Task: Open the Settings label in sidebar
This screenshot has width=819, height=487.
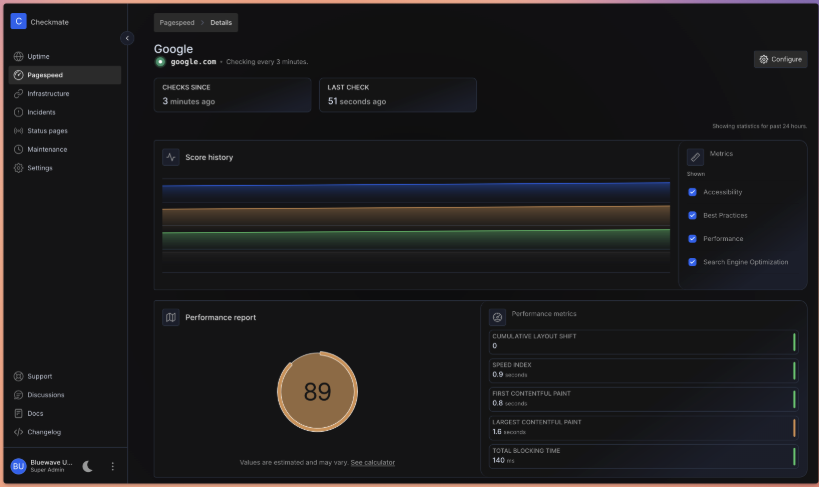Action: pos(40,168)
